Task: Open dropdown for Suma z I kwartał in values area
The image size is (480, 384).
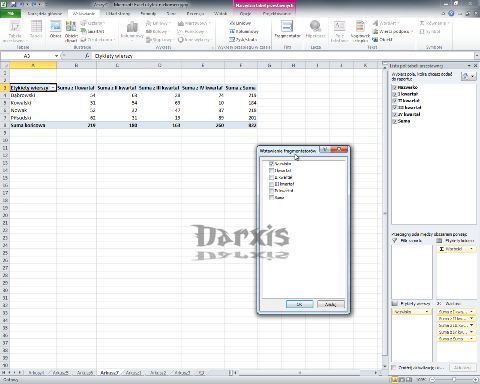Action: [x=471, y=312]
